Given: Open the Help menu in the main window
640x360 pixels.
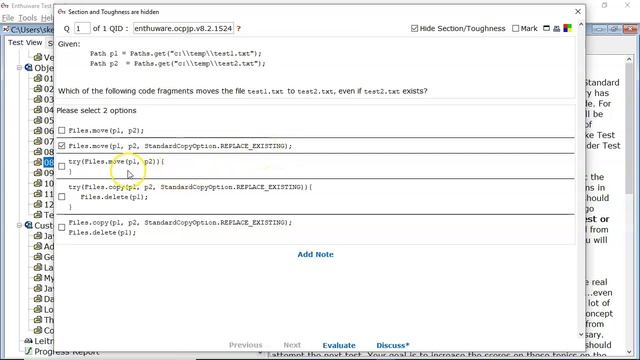Looking at the screenshot, I should [47, 18].
